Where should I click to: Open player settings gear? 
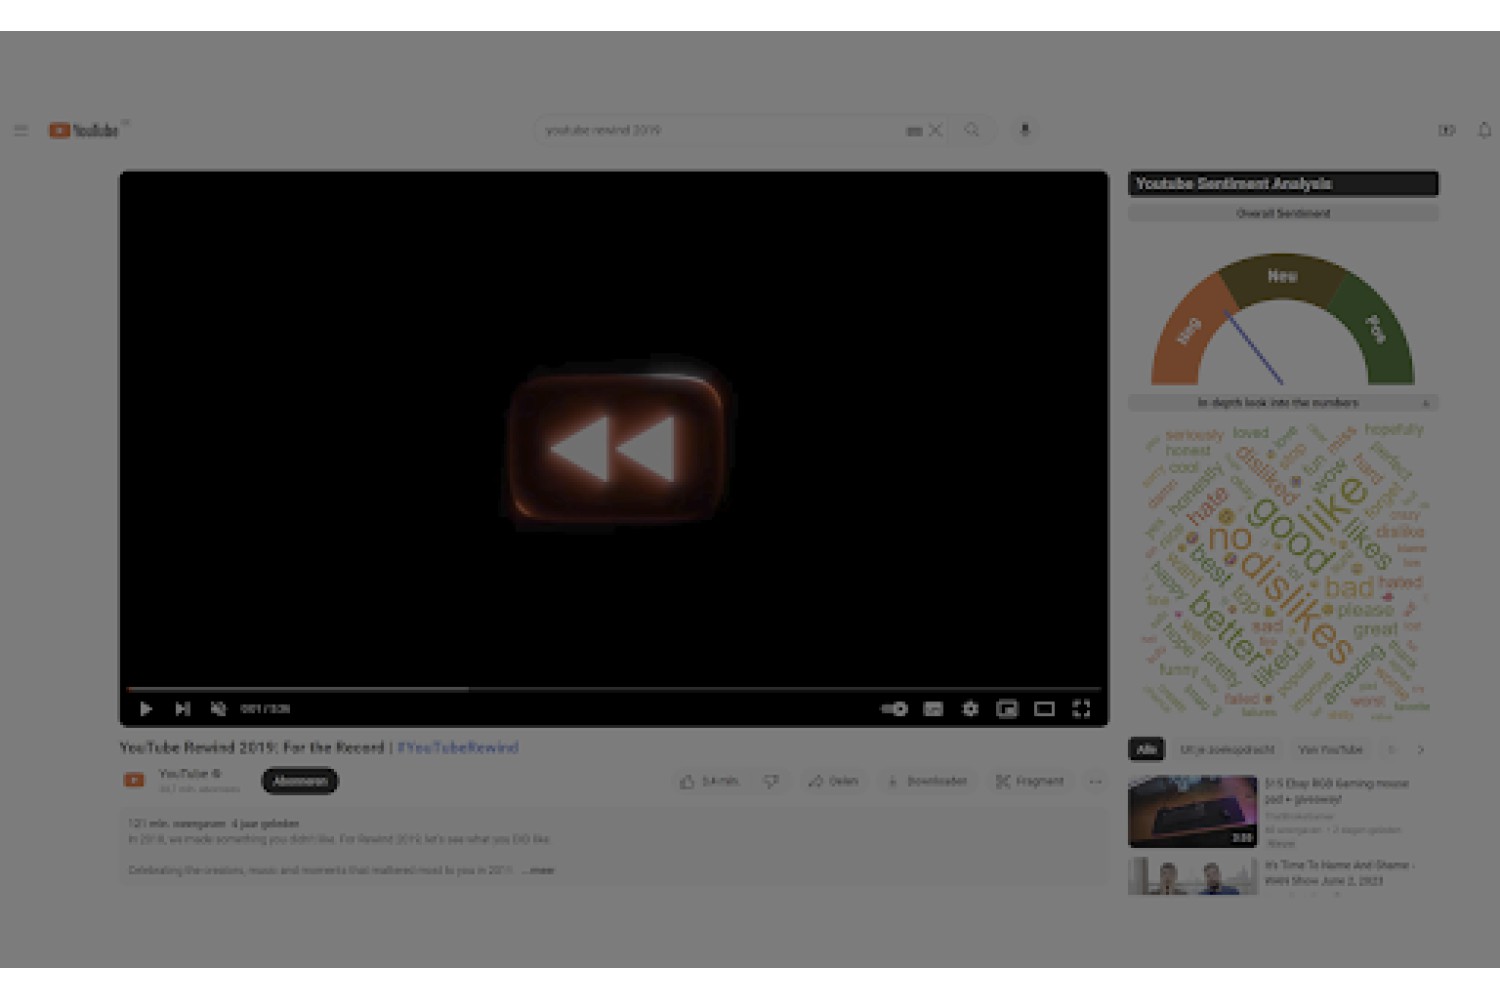tap(970, 709)
